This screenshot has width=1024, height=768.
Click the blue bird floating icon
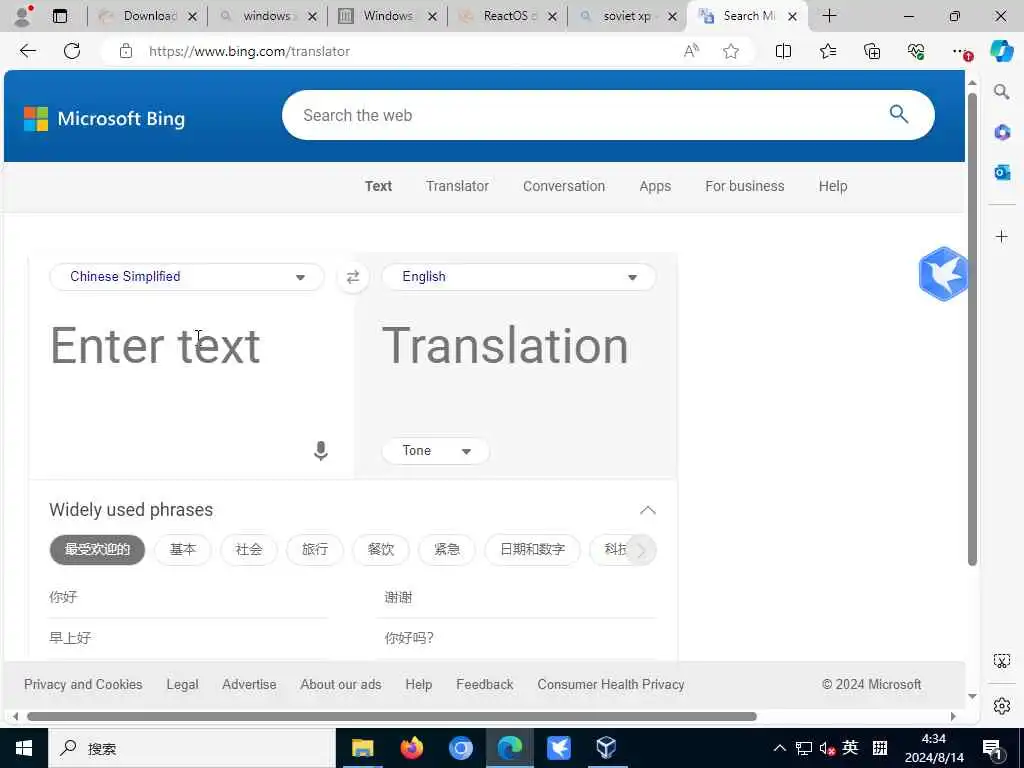[942, 274]
